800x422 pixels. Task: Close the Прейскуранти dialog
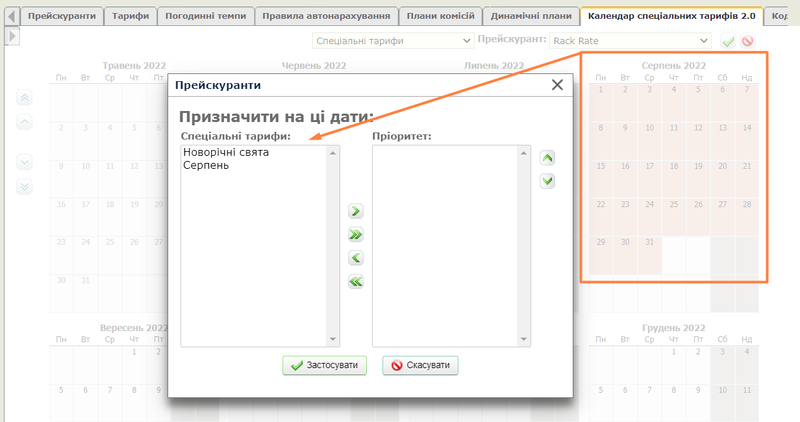[557, 86]
